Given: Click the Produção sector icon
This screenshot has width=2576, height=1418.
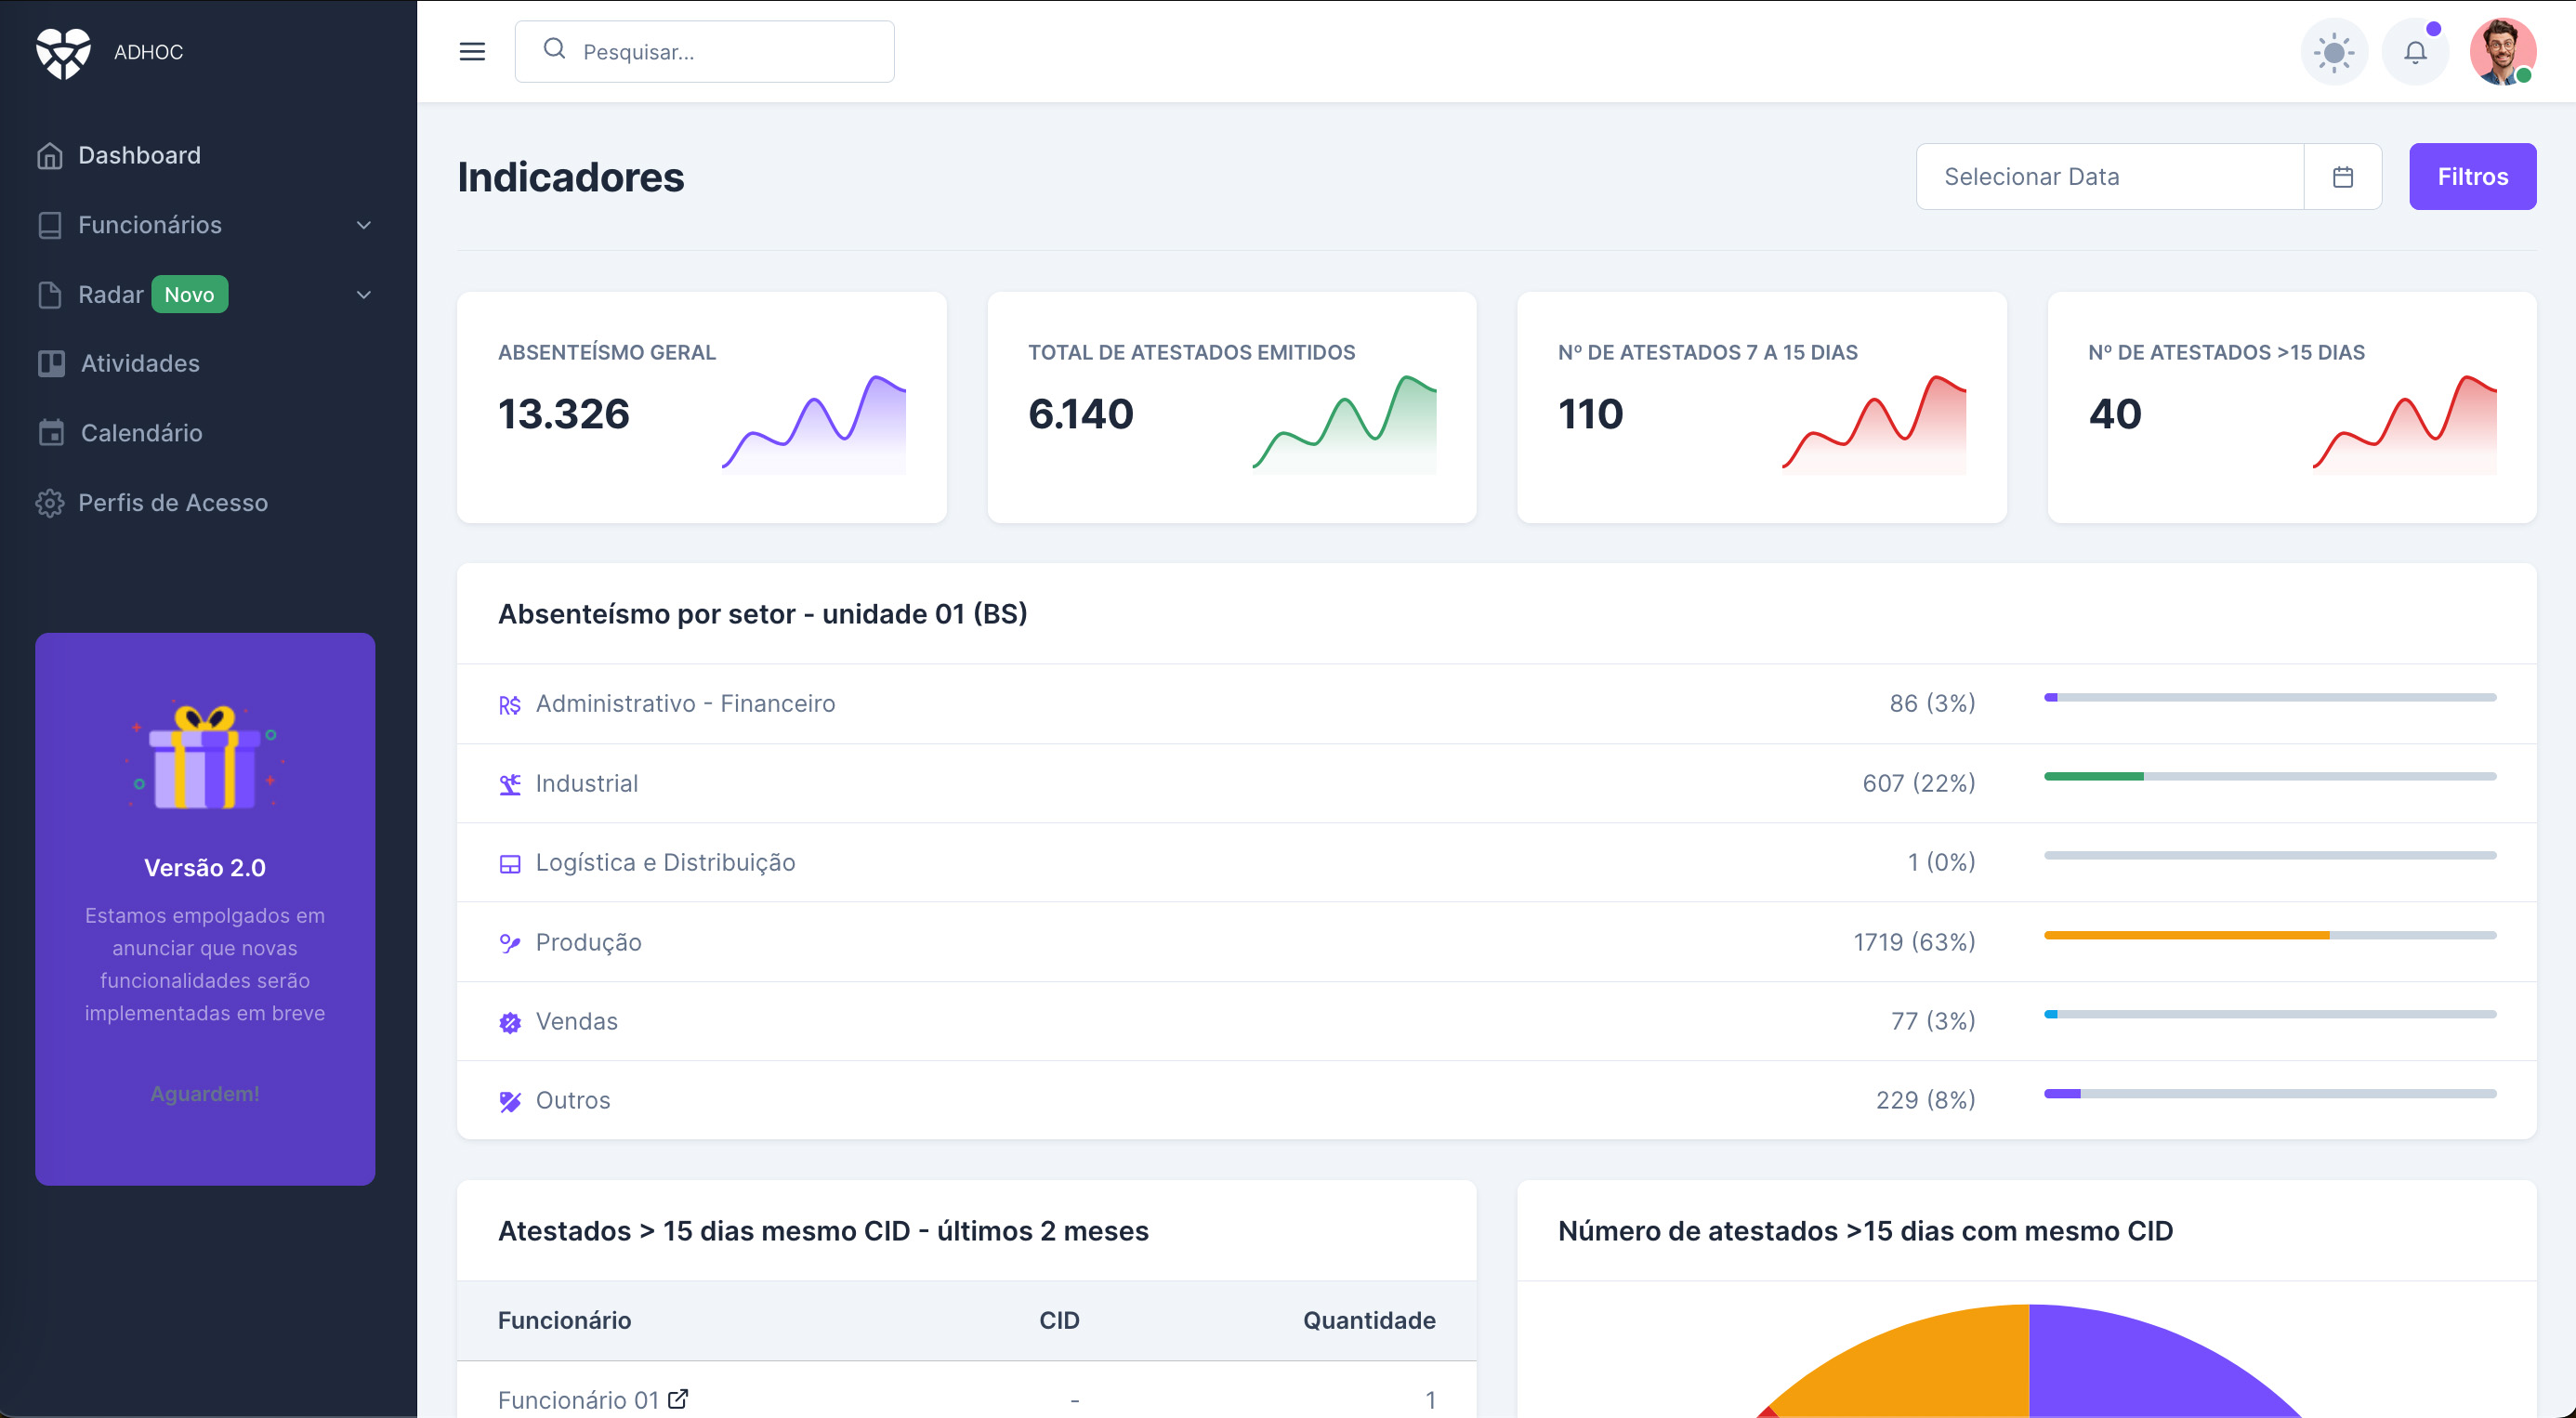Looking at the screenshot, I should click(x=510, y=943).
